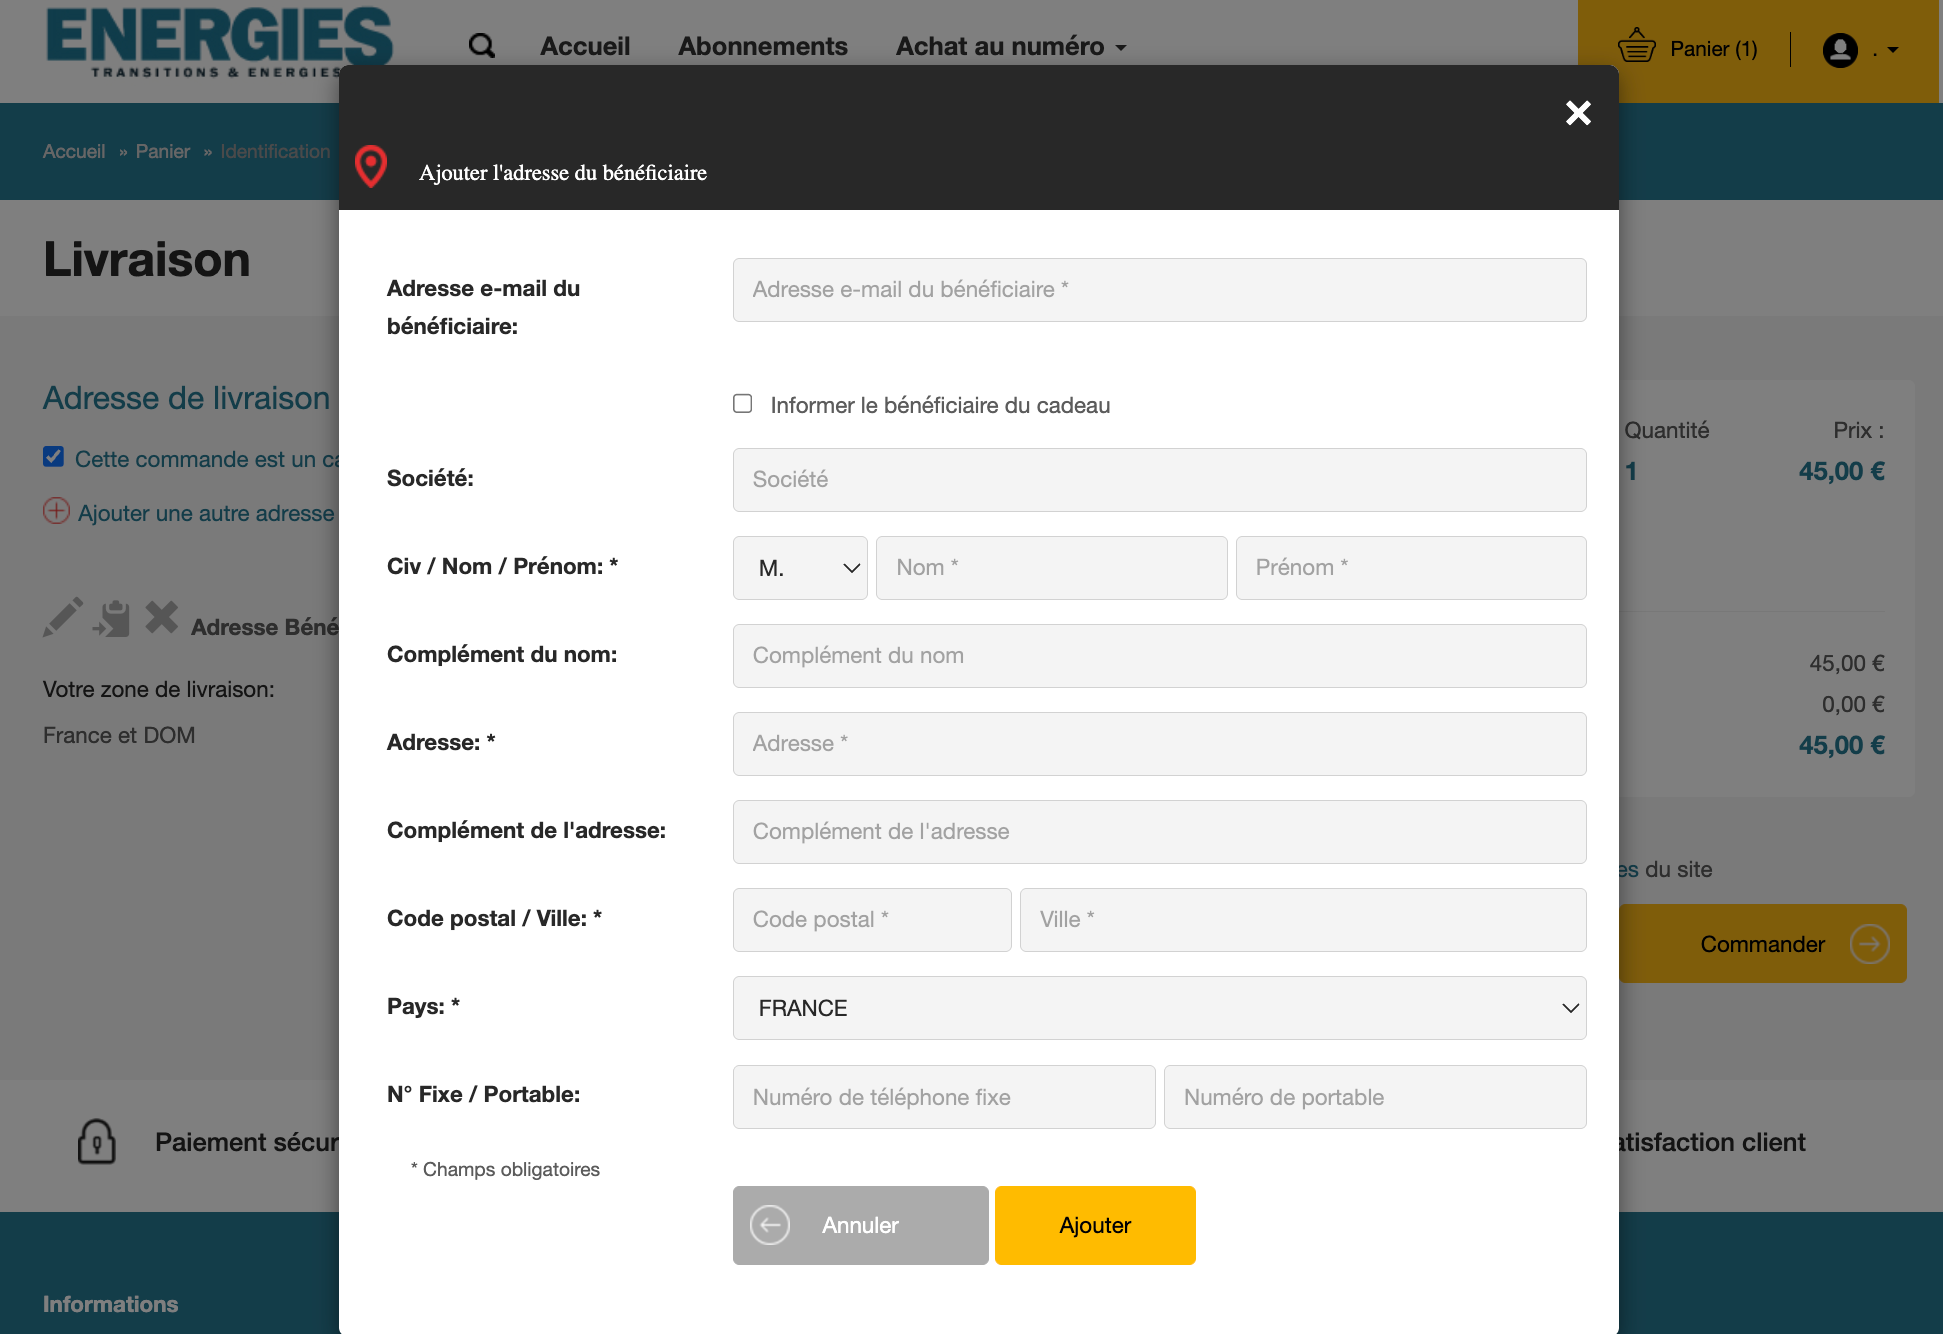
Task: Click the Commander arrow icon
Action: point(1868,944)
